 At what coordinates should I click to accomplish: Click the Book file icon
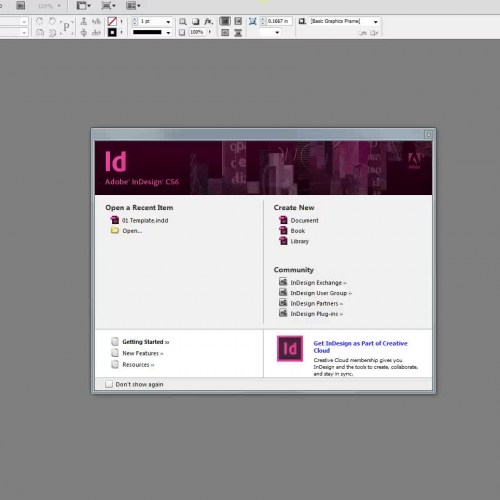tap(283, 230)
